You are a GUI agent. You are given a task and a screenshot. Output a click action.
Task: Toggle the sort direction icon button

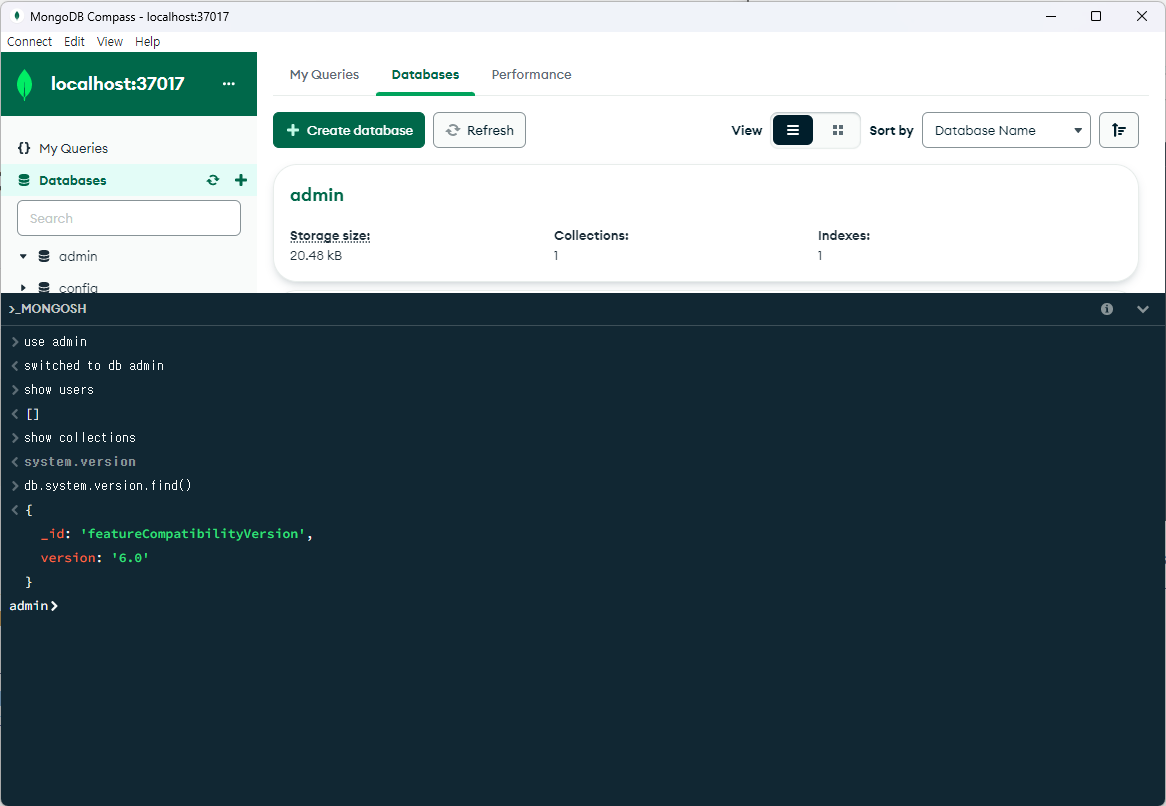pos(1118,130)
